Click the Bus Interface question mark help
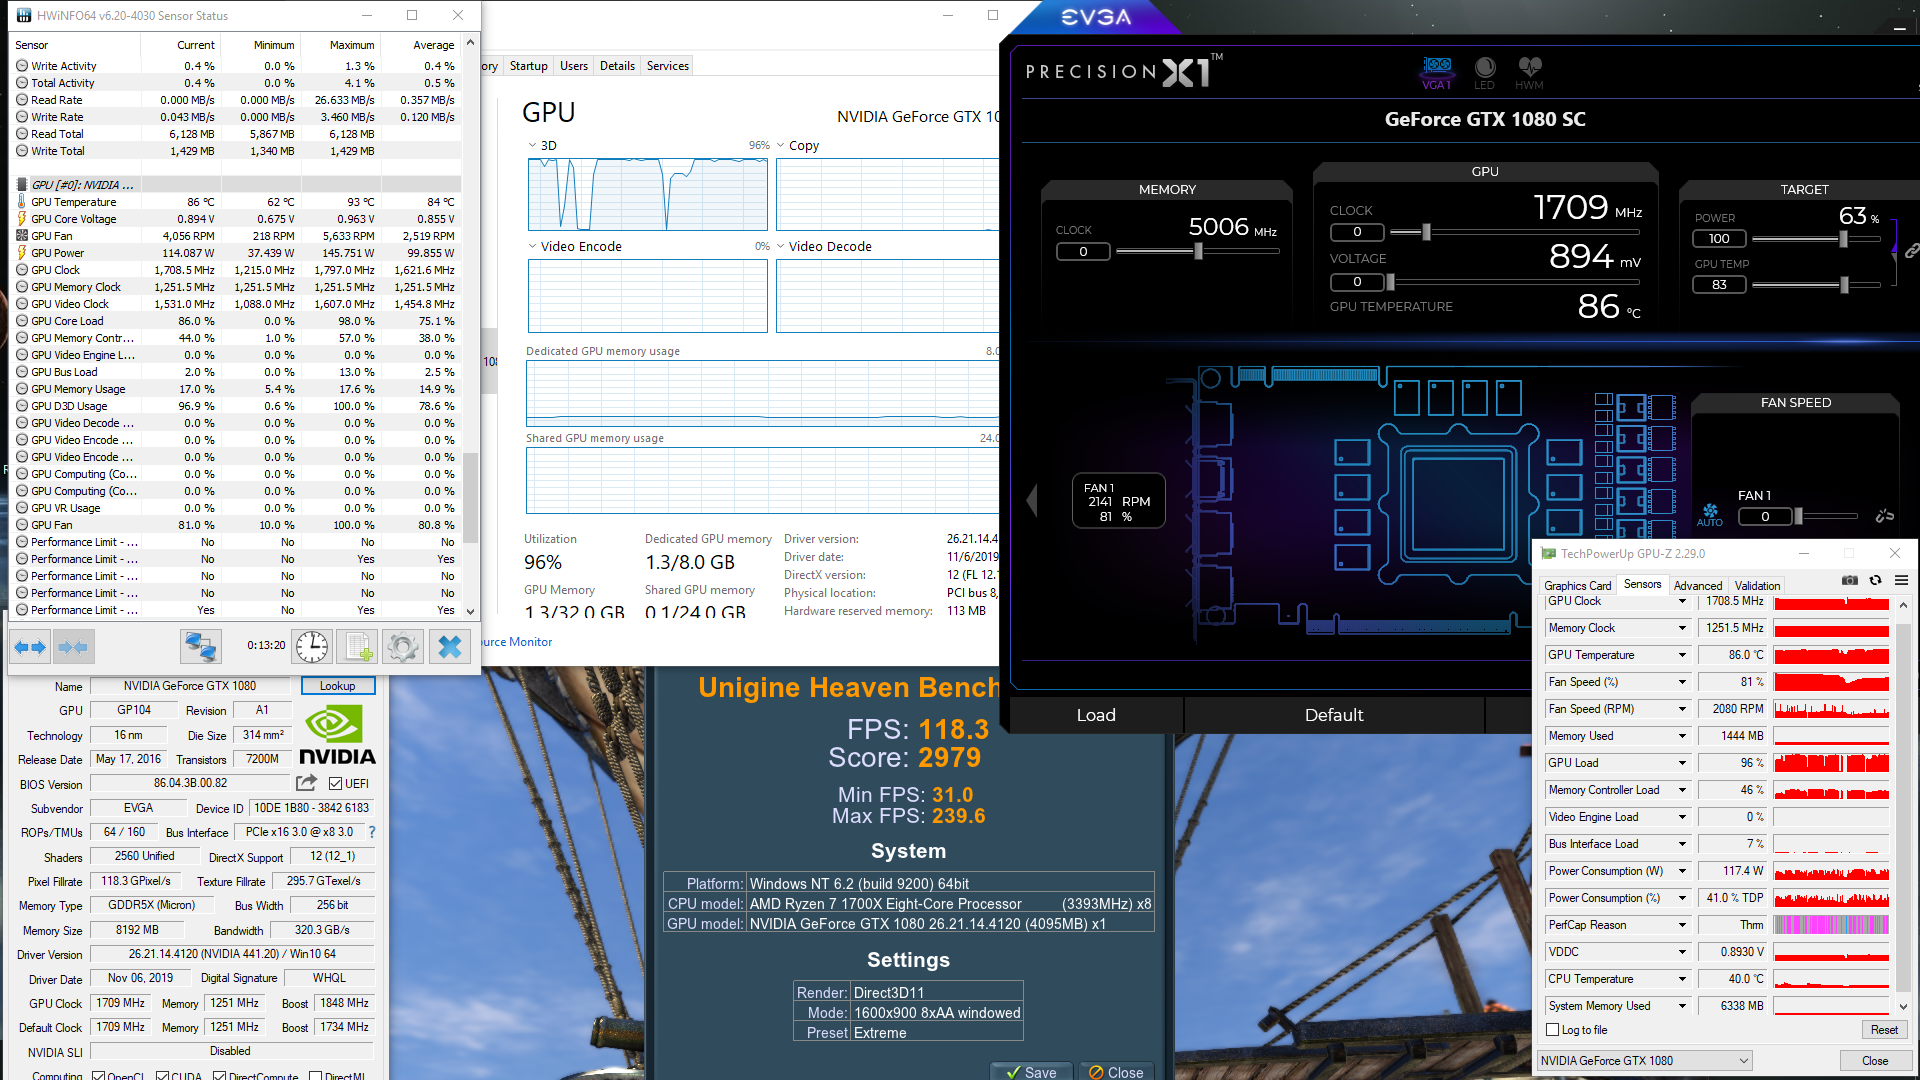 (x=372, y=832)
